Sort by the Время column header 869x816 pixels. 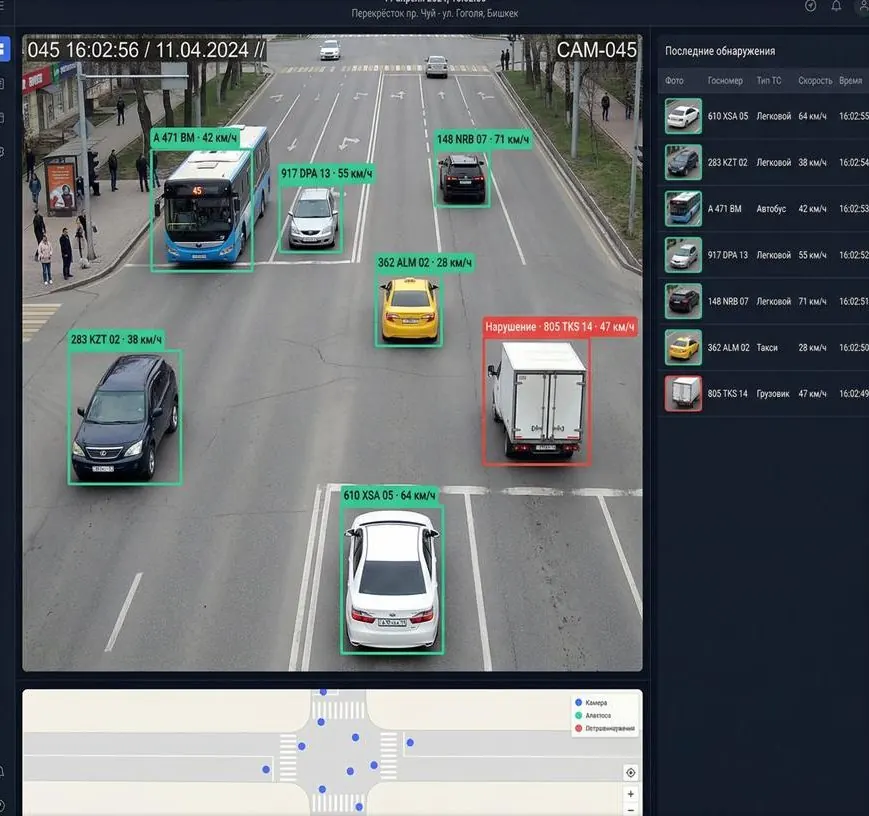pyautogui.click(x=851, y=81)
